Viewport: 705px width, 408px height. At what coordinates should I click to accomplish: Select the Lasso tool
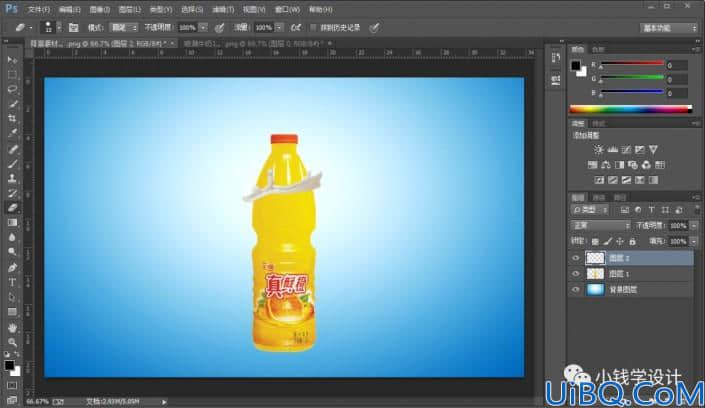coord(12,90)
